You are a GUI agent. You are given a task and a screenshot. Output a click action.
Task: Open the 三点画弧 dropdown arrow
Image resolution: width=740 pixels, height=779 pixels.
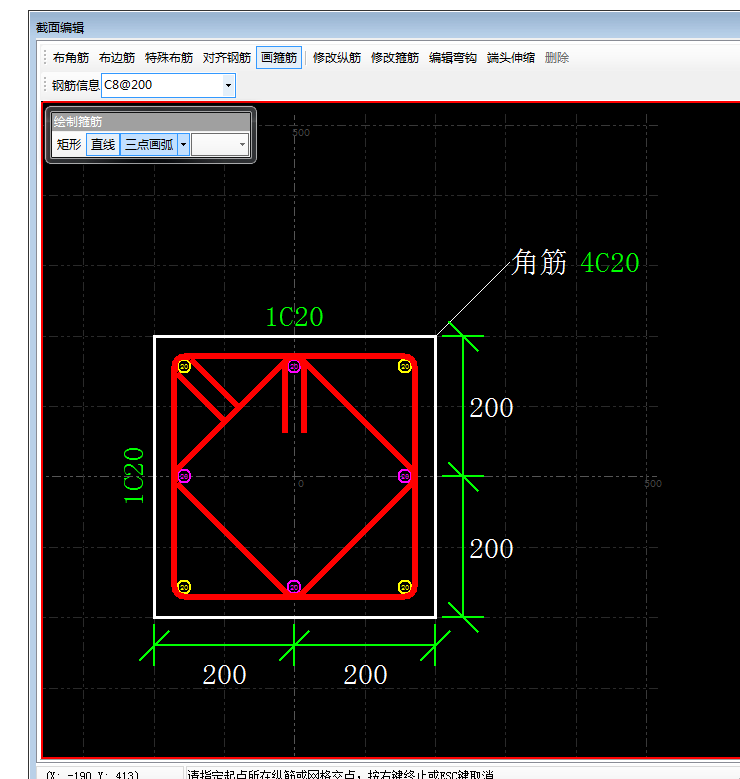[x=183, y=145]
